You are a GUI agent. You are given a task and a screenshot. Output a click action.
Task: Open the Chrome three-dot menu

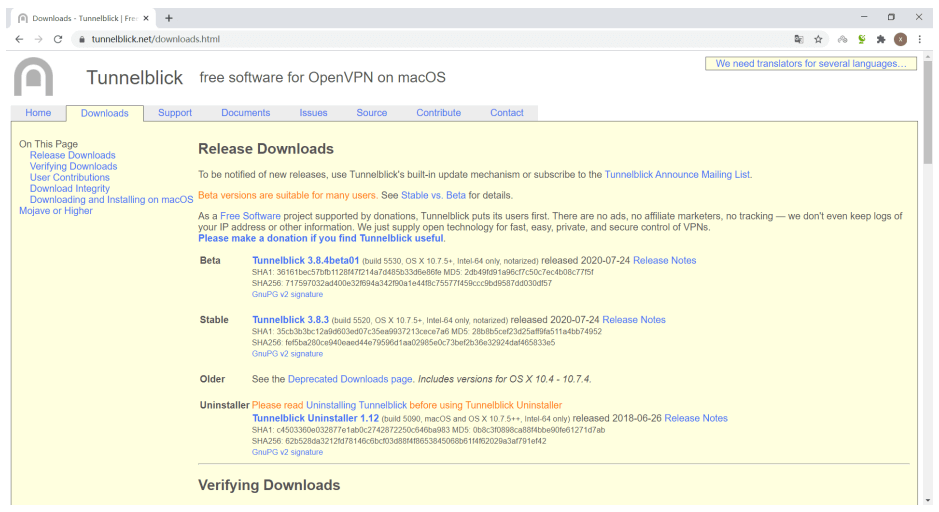click(920, 39)
